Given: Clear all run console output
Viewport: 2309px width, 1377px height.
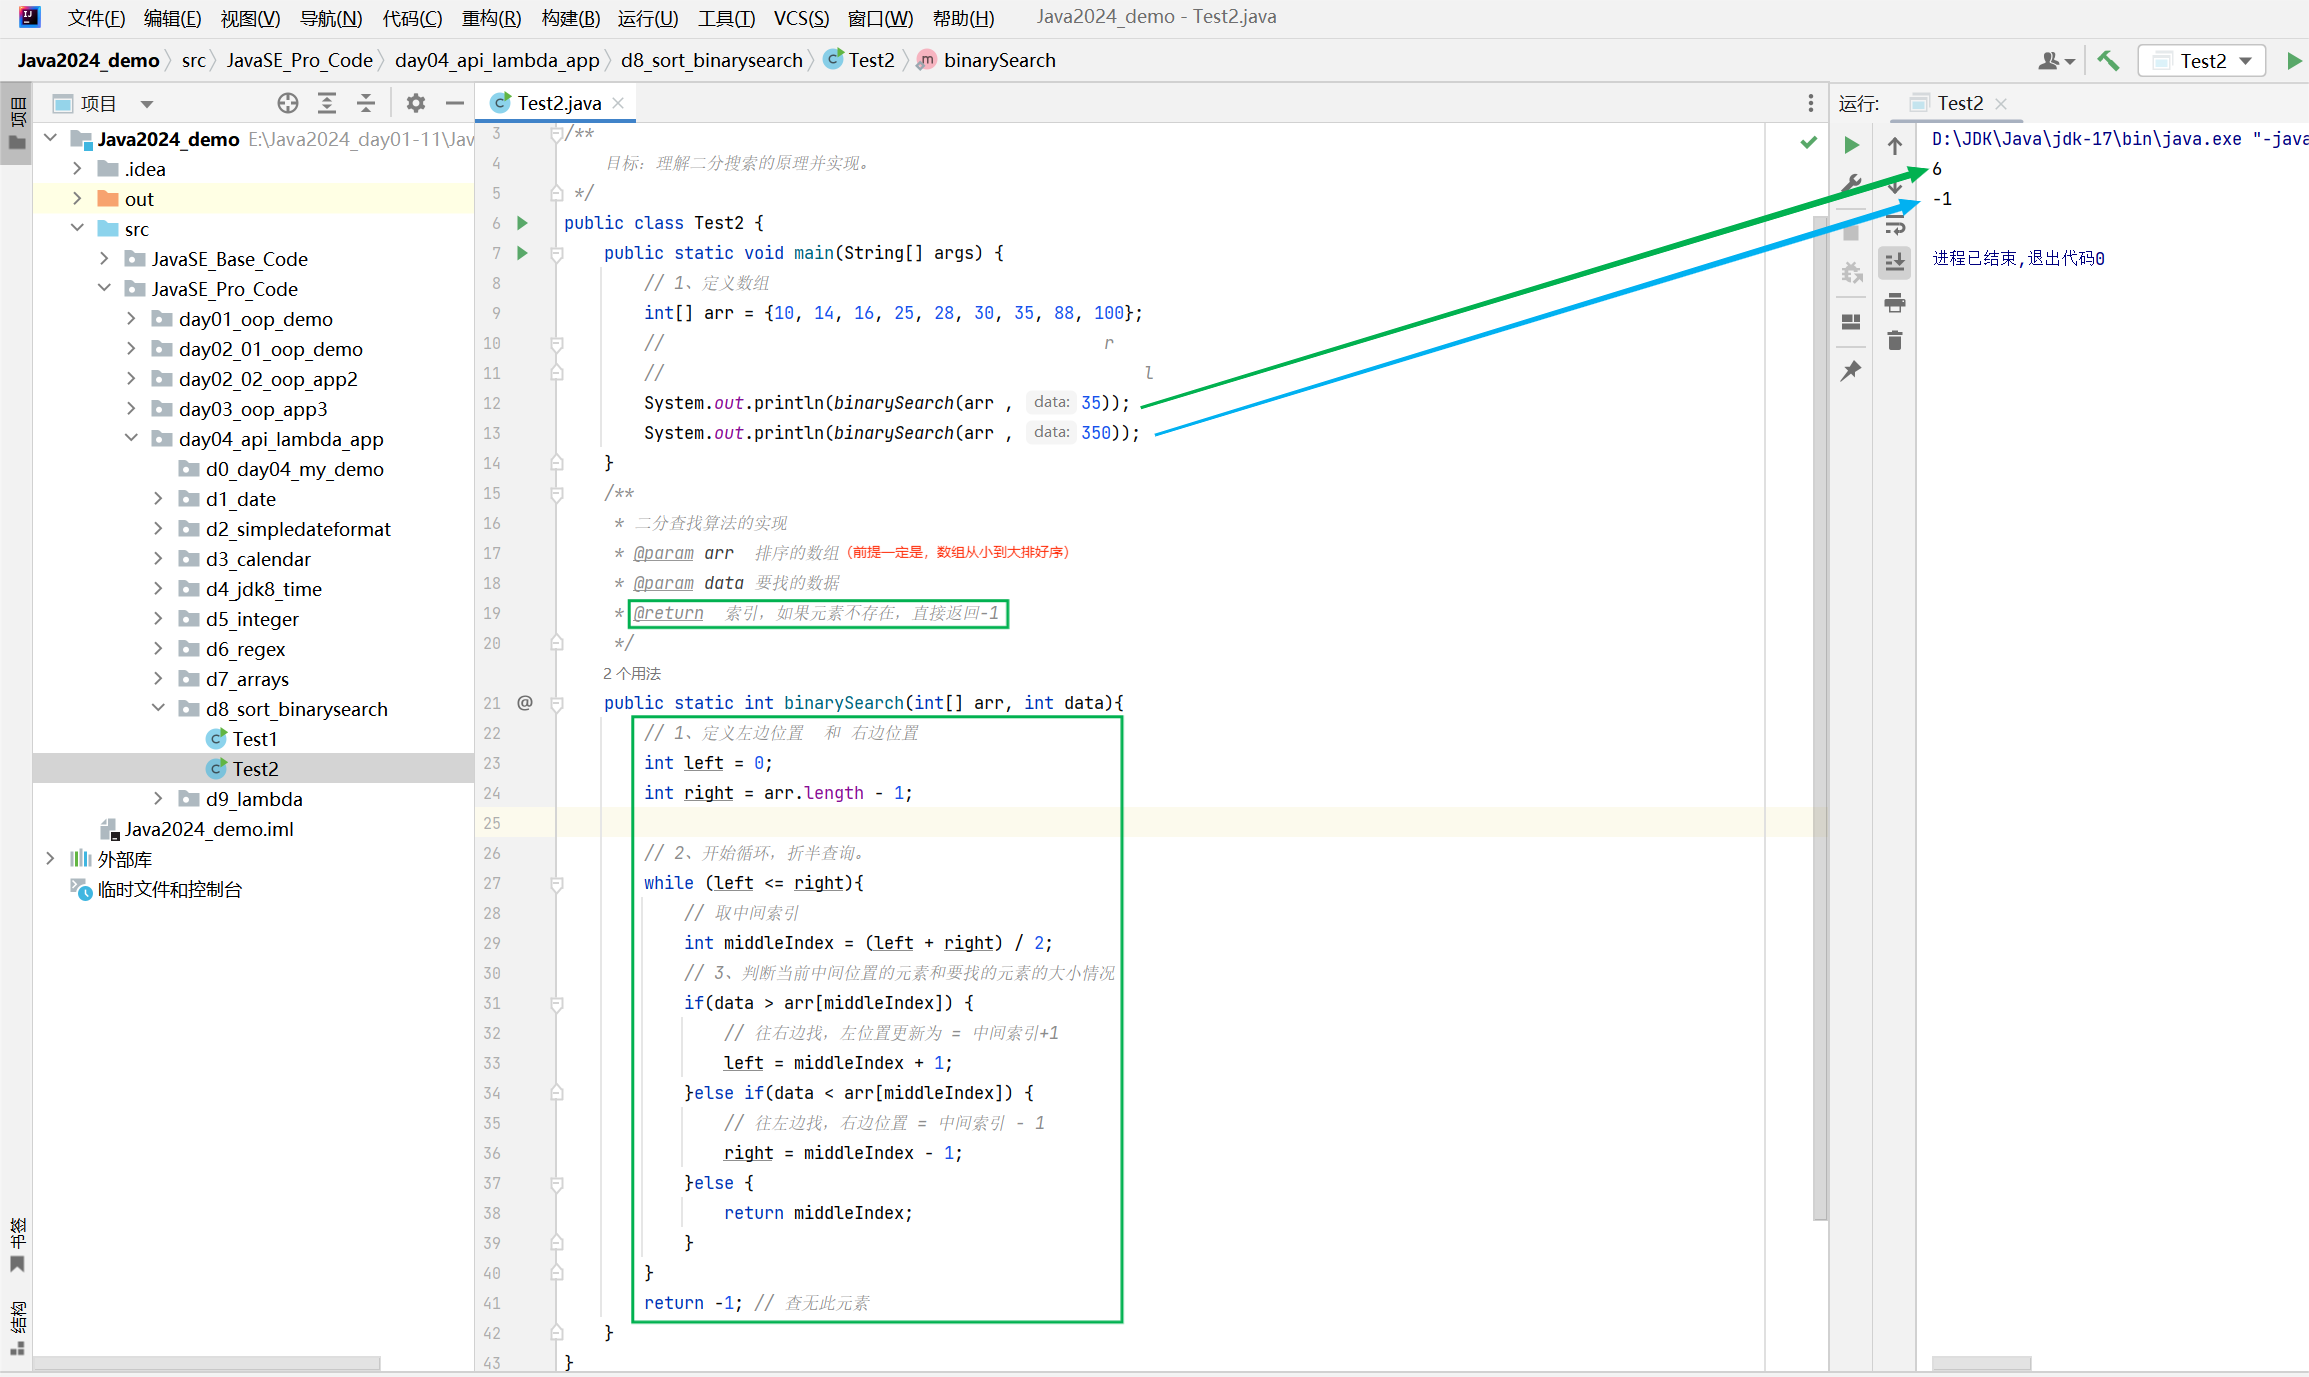Looking at the screenshot, I should tap(1894, 341).
